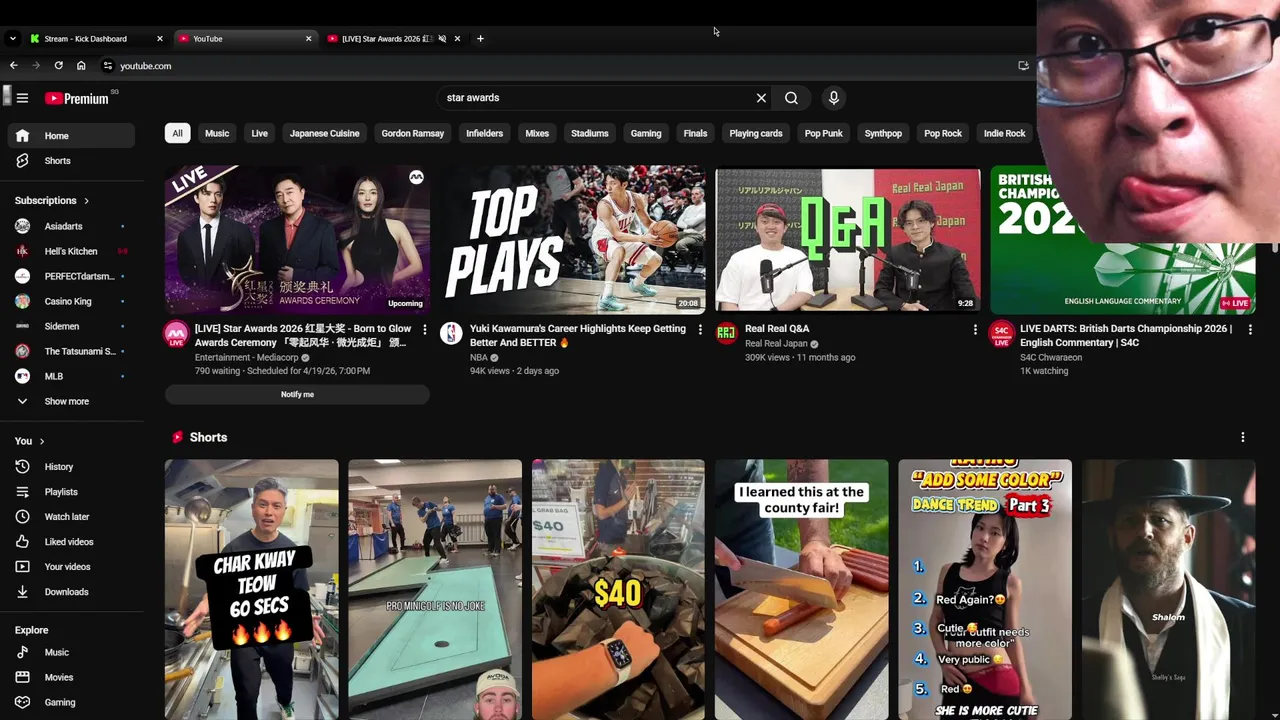This screenshot has width=1280, height=720.
Task: Open the Shorts sidebar icon
Action: point(23,161)
